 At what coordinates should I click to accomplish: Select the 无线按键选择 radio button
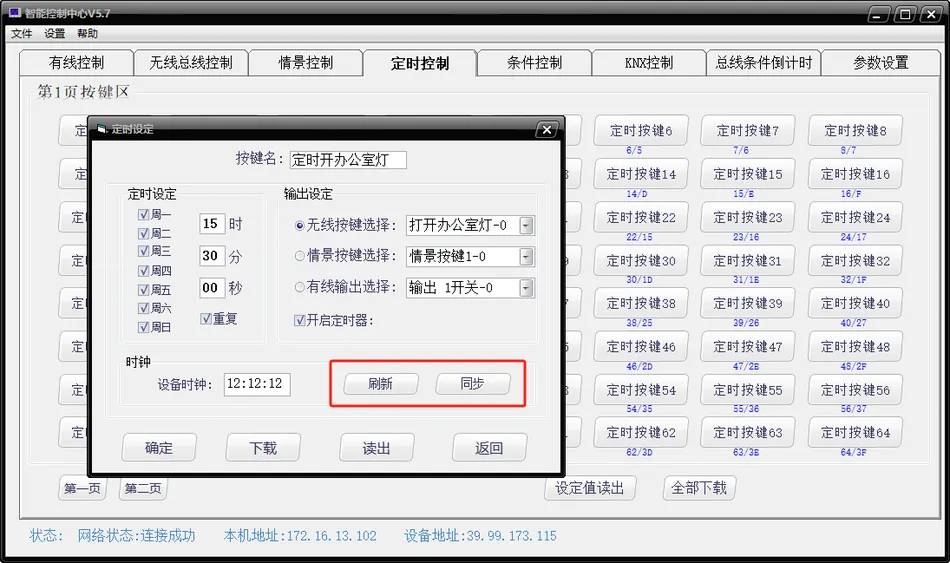click(x=299, y=225)
